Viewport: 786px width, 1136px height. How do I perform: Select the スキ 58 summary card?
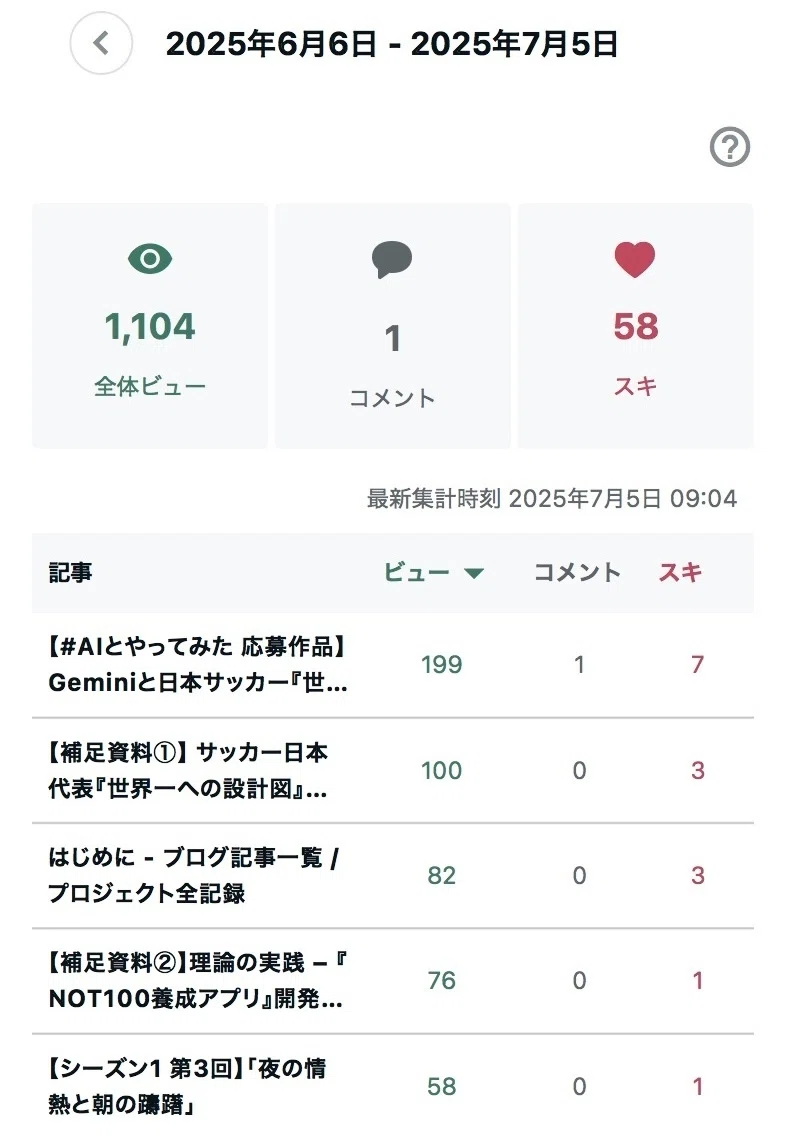click(635, 326)
